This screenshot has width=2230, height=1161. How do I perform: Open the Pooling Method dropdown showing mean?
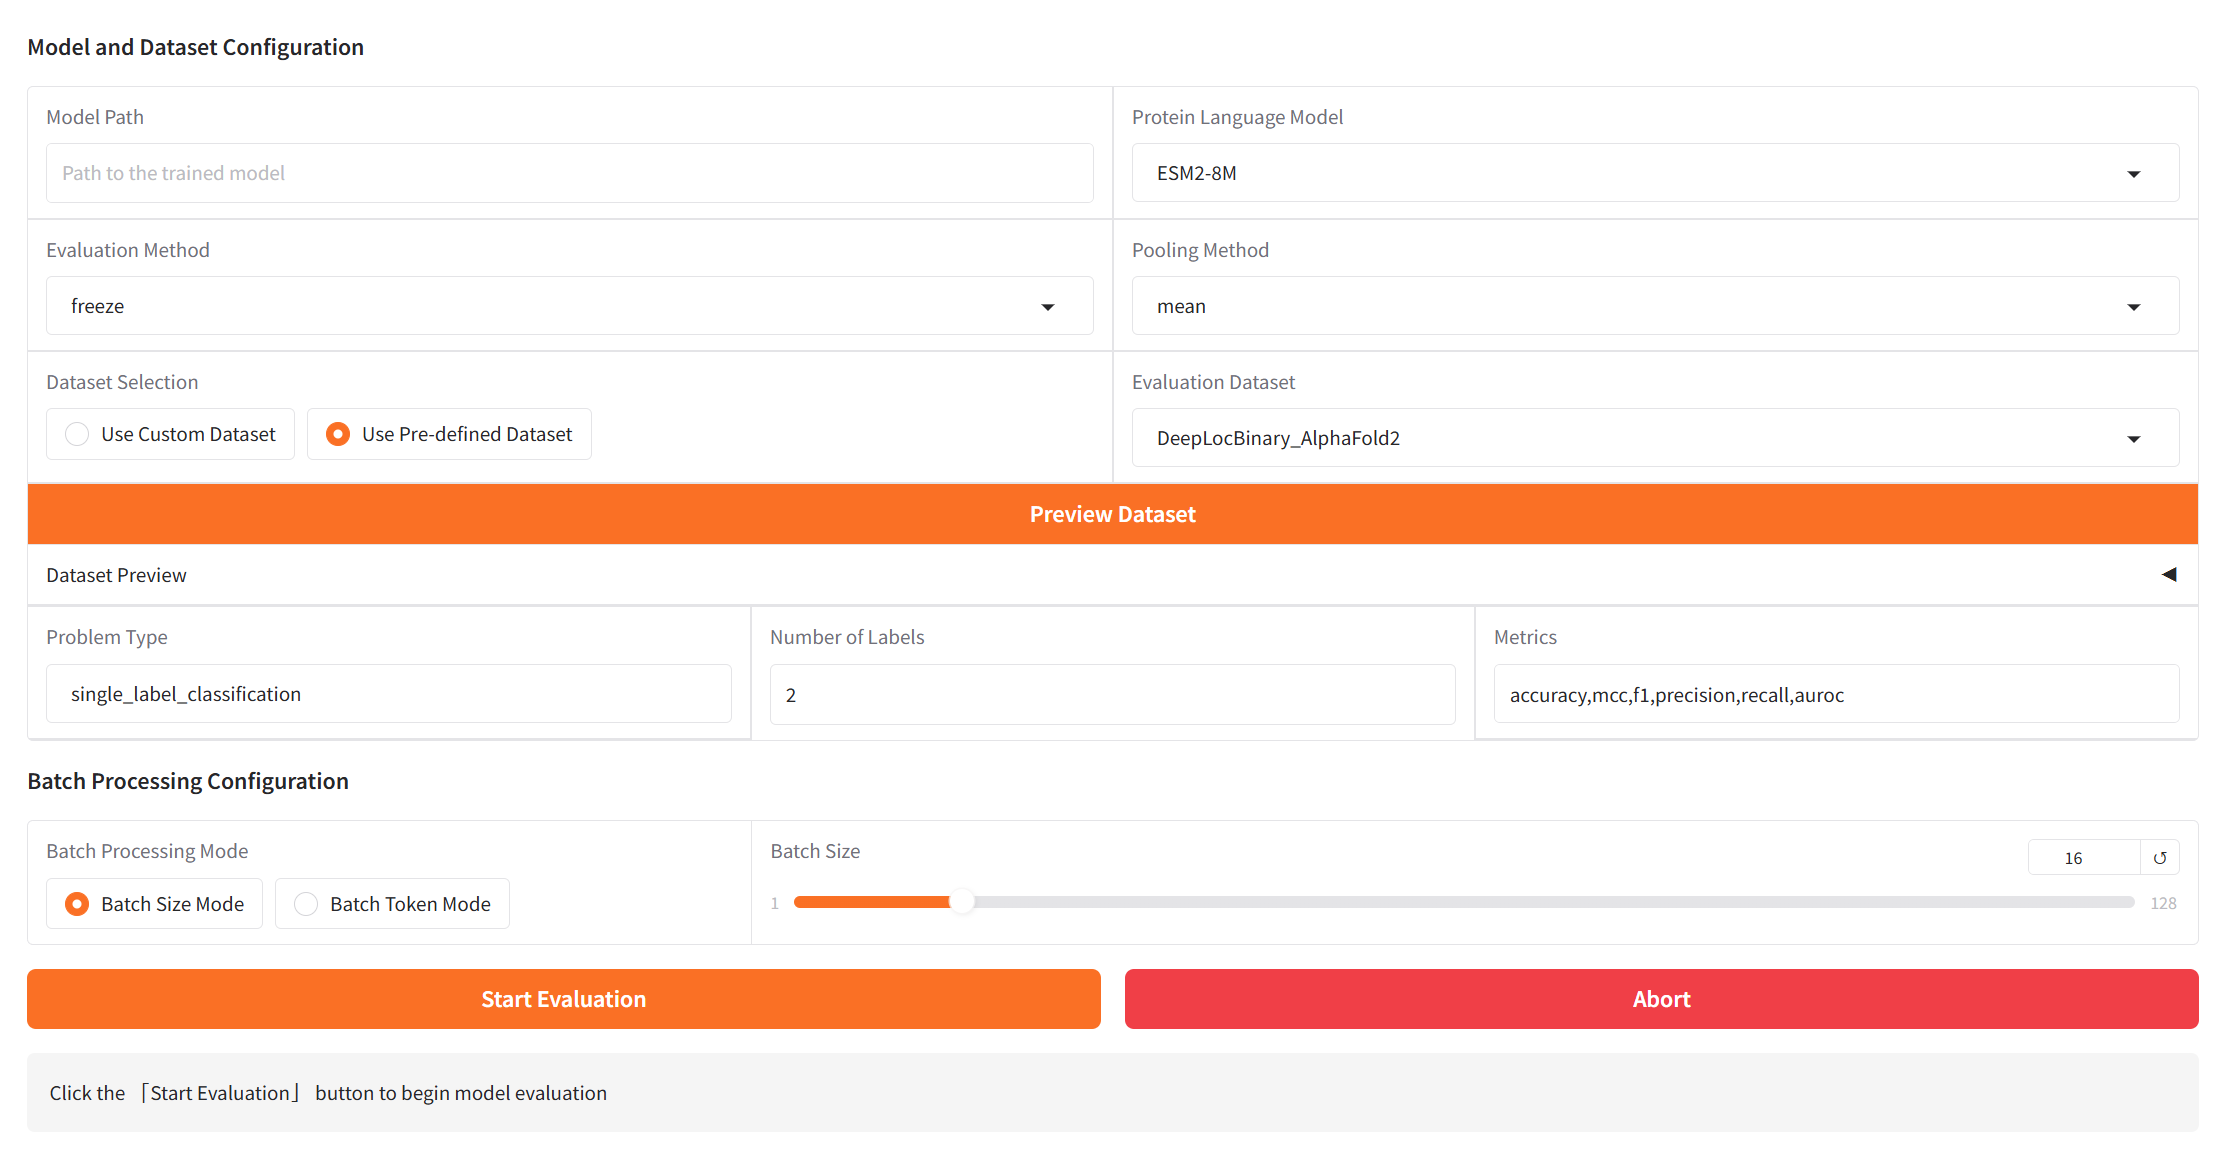pos(2135,306)
